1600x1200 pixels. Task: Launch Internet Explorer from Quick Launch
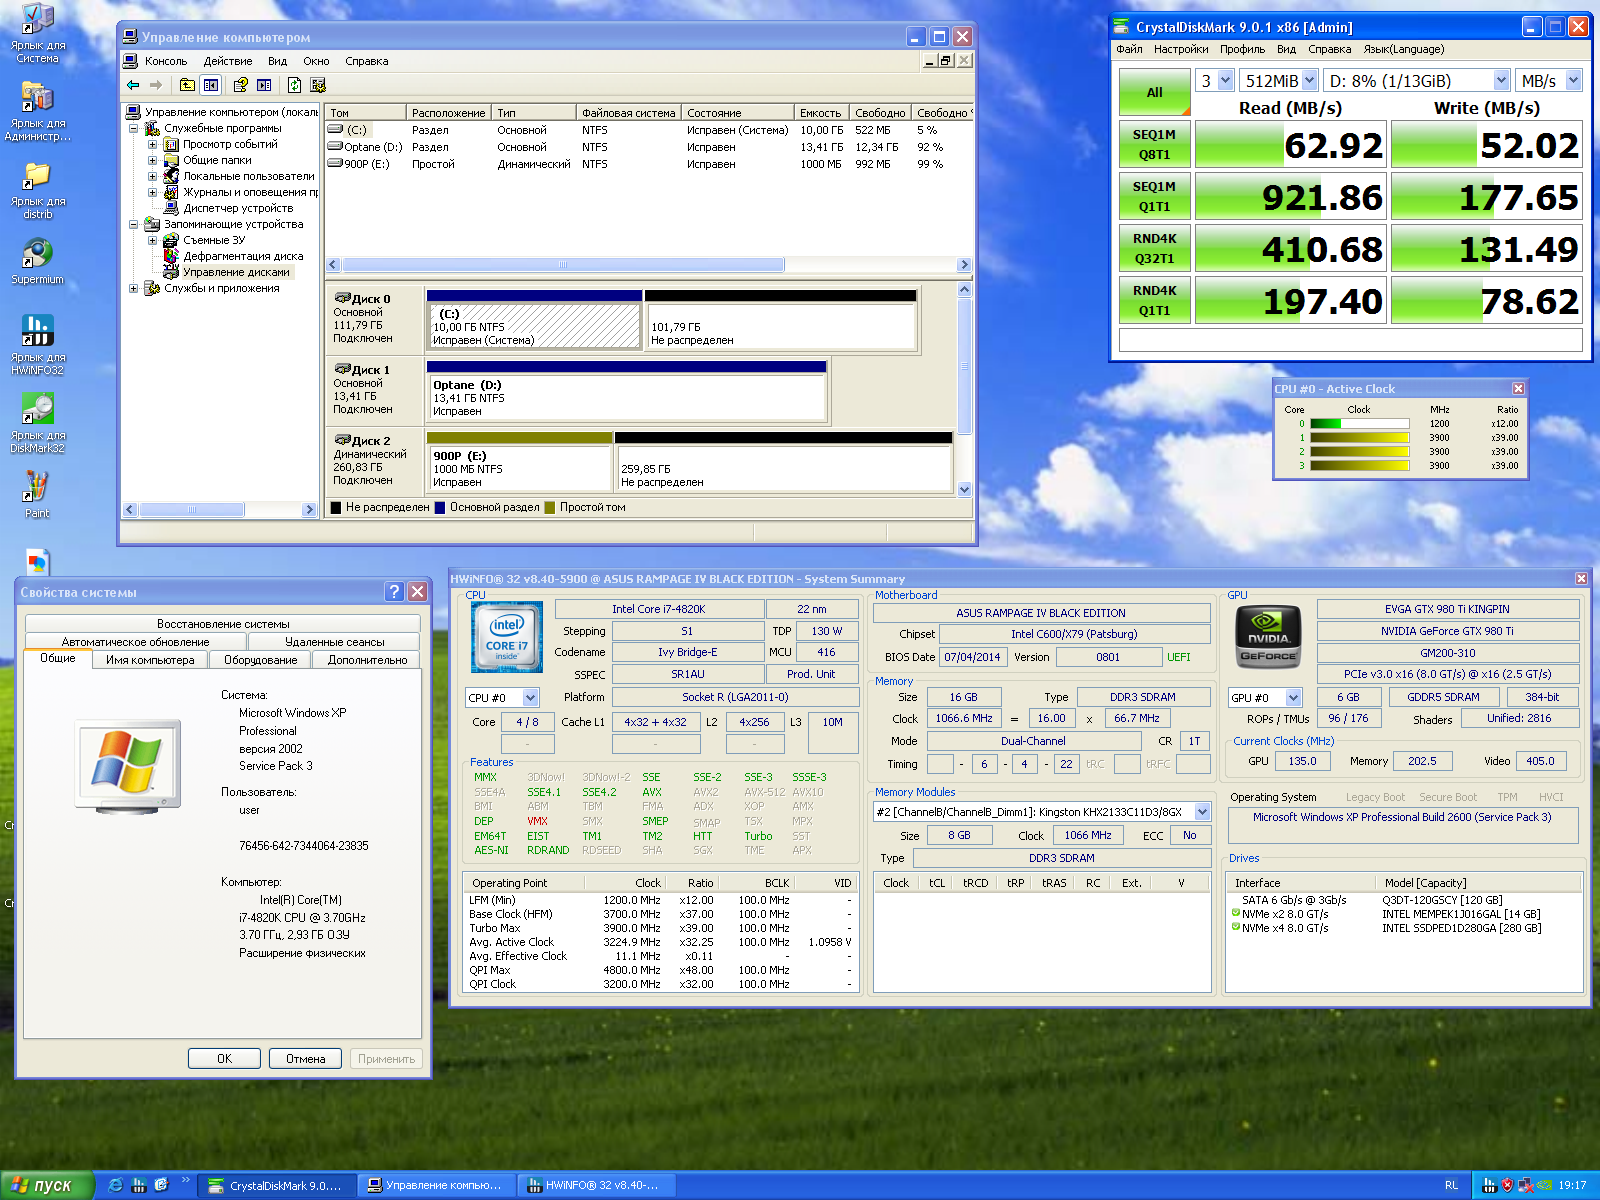coord(115,1185)
